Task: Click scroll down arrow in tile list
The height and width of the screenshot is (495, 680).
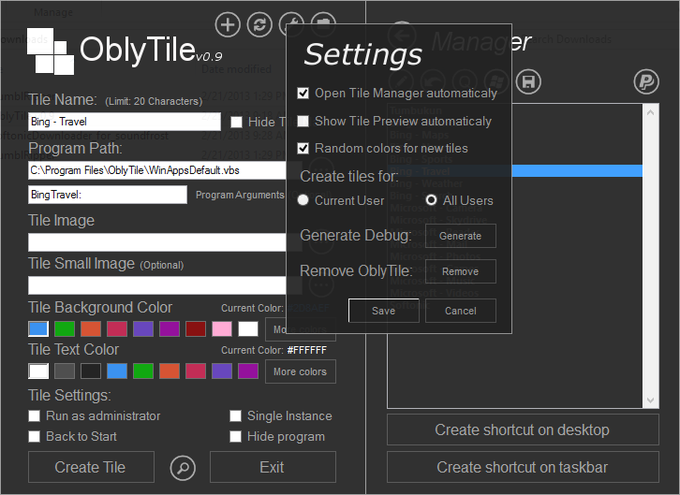Action: coord(651,400)
